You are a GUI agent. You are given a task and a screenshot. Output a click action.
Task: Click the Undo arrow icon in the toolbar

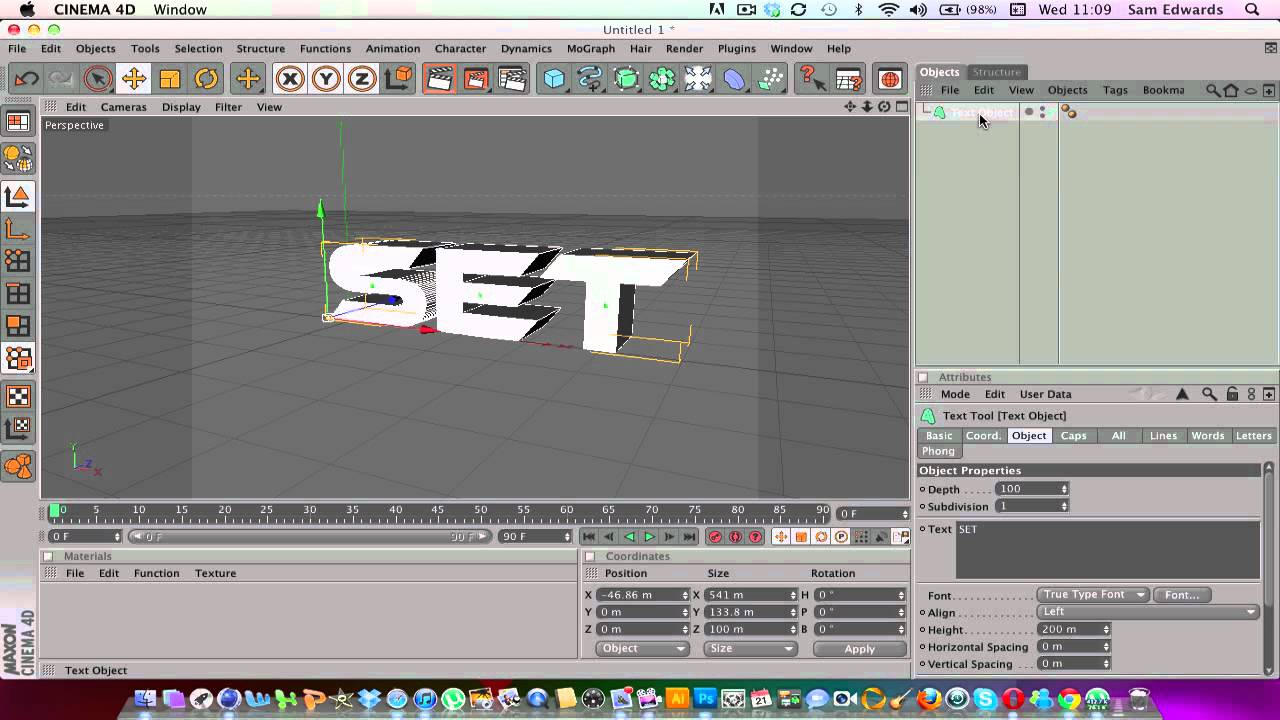(26, 78)
